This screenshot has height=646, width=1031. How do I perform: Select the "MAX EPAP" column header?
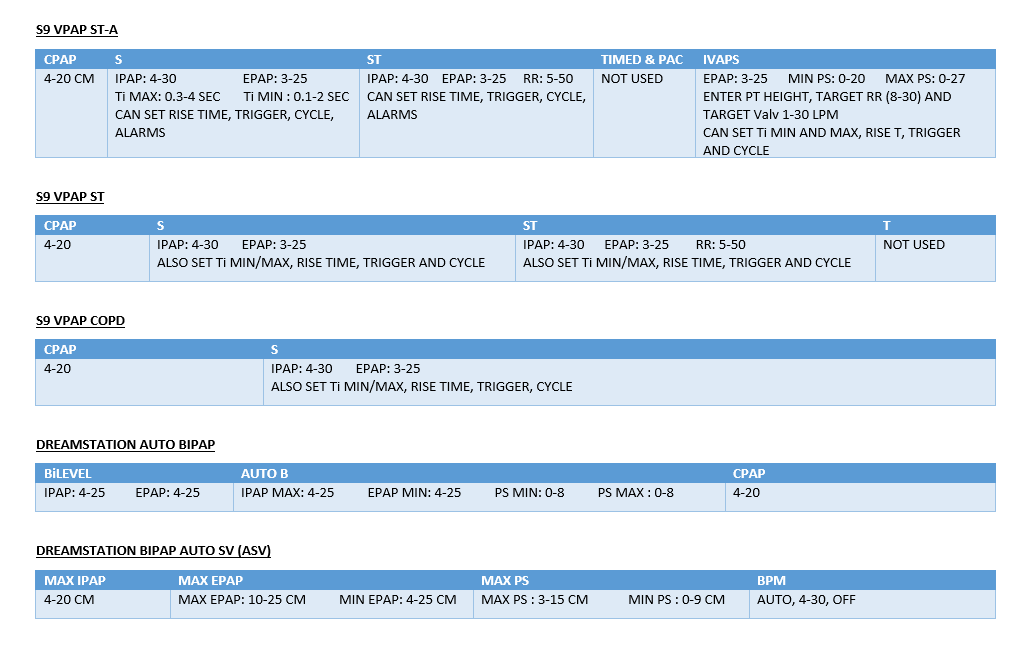click(210, 581)
